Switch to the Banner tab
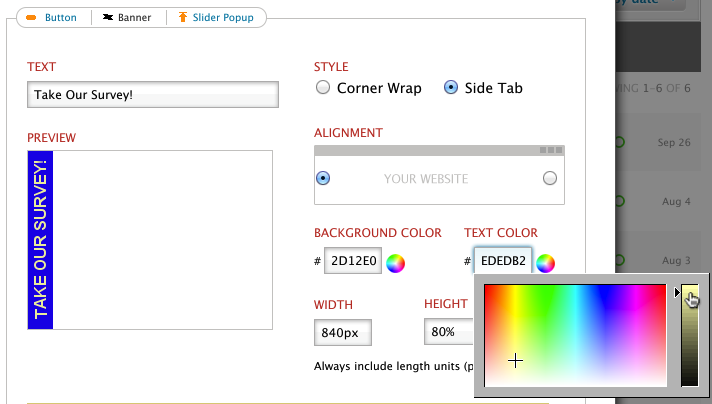The height and width of the screenshot is (404, 712). tap(128, 18)
